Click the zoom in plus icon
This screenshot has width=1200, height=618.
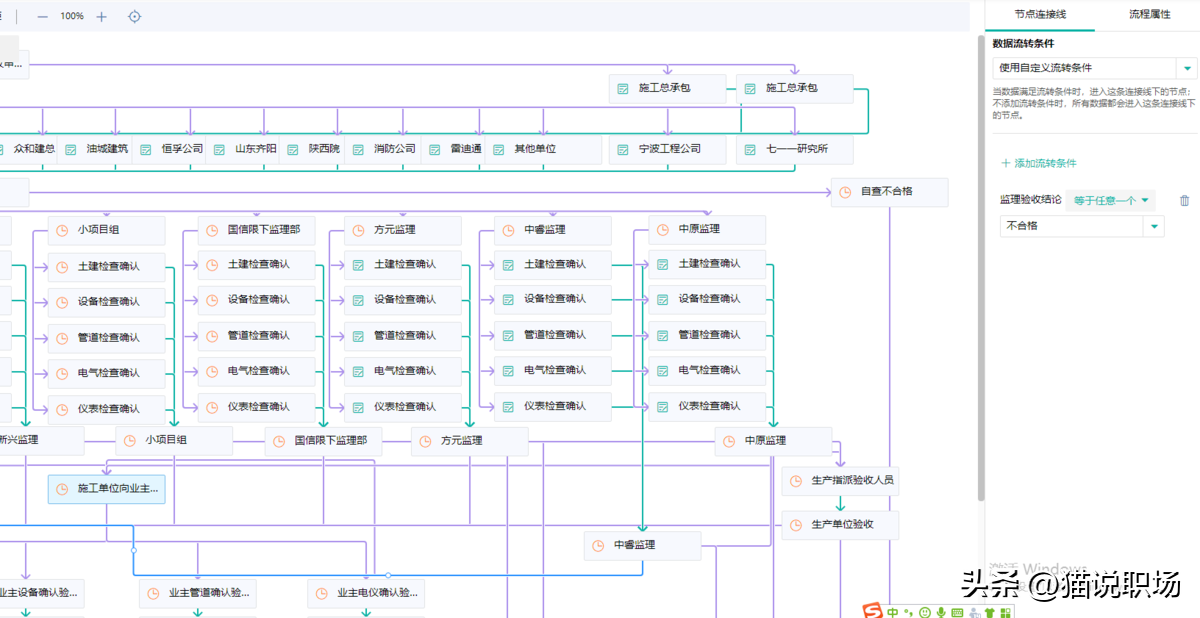pyautogui.click(x=100, y=16)
